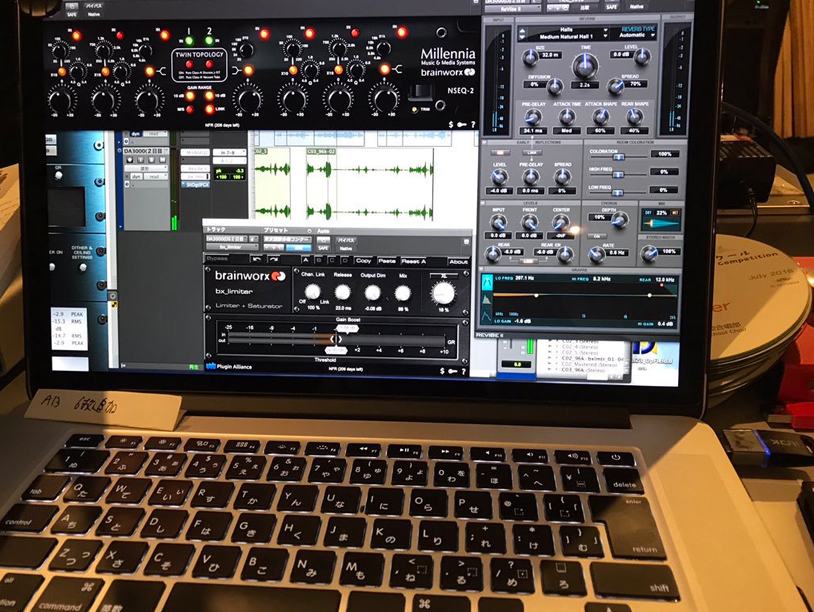
Task: Step to next preset with ReVibe down arrow
Action: (x=522, y=38)
